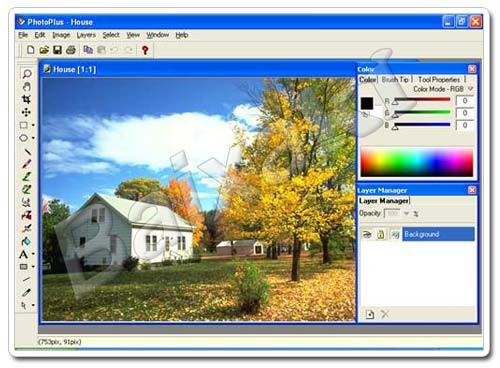Click the delete layer X icon
Image resolution: width=500 pixels, height=368 pixels.
coord(385,314)
